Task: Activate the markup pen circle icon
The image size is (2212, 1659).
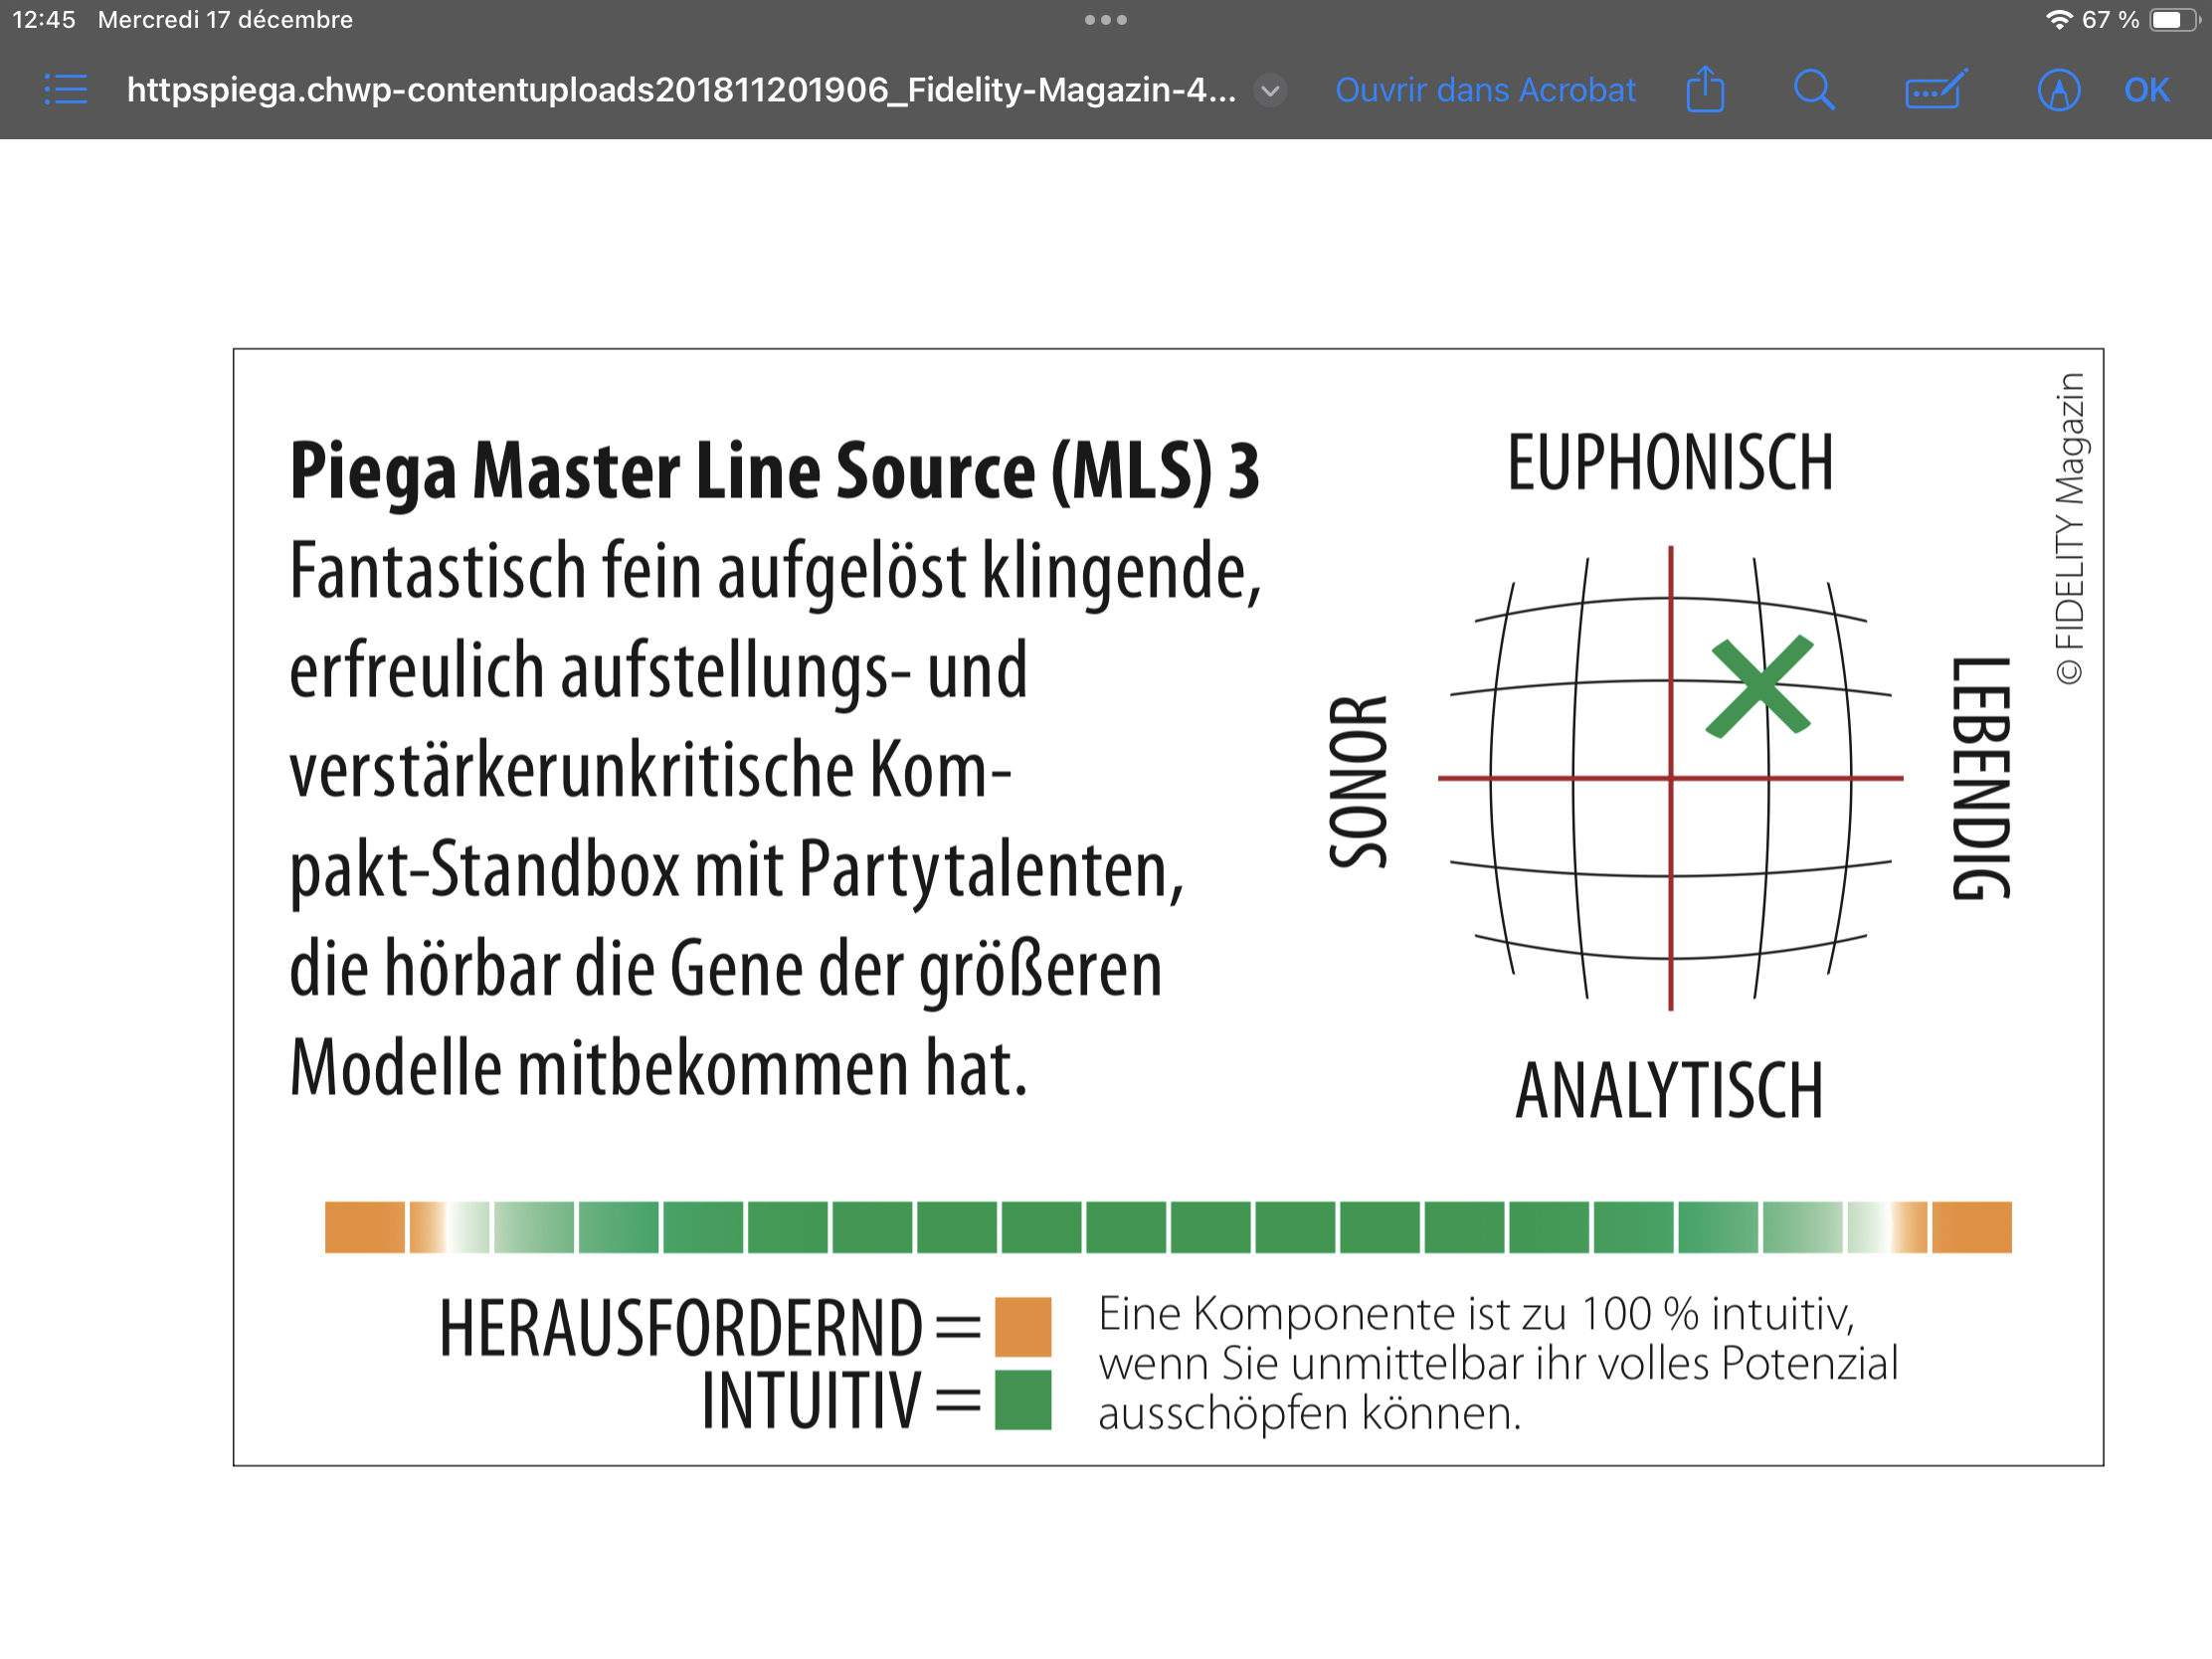Action: (x=2058, y=90)
